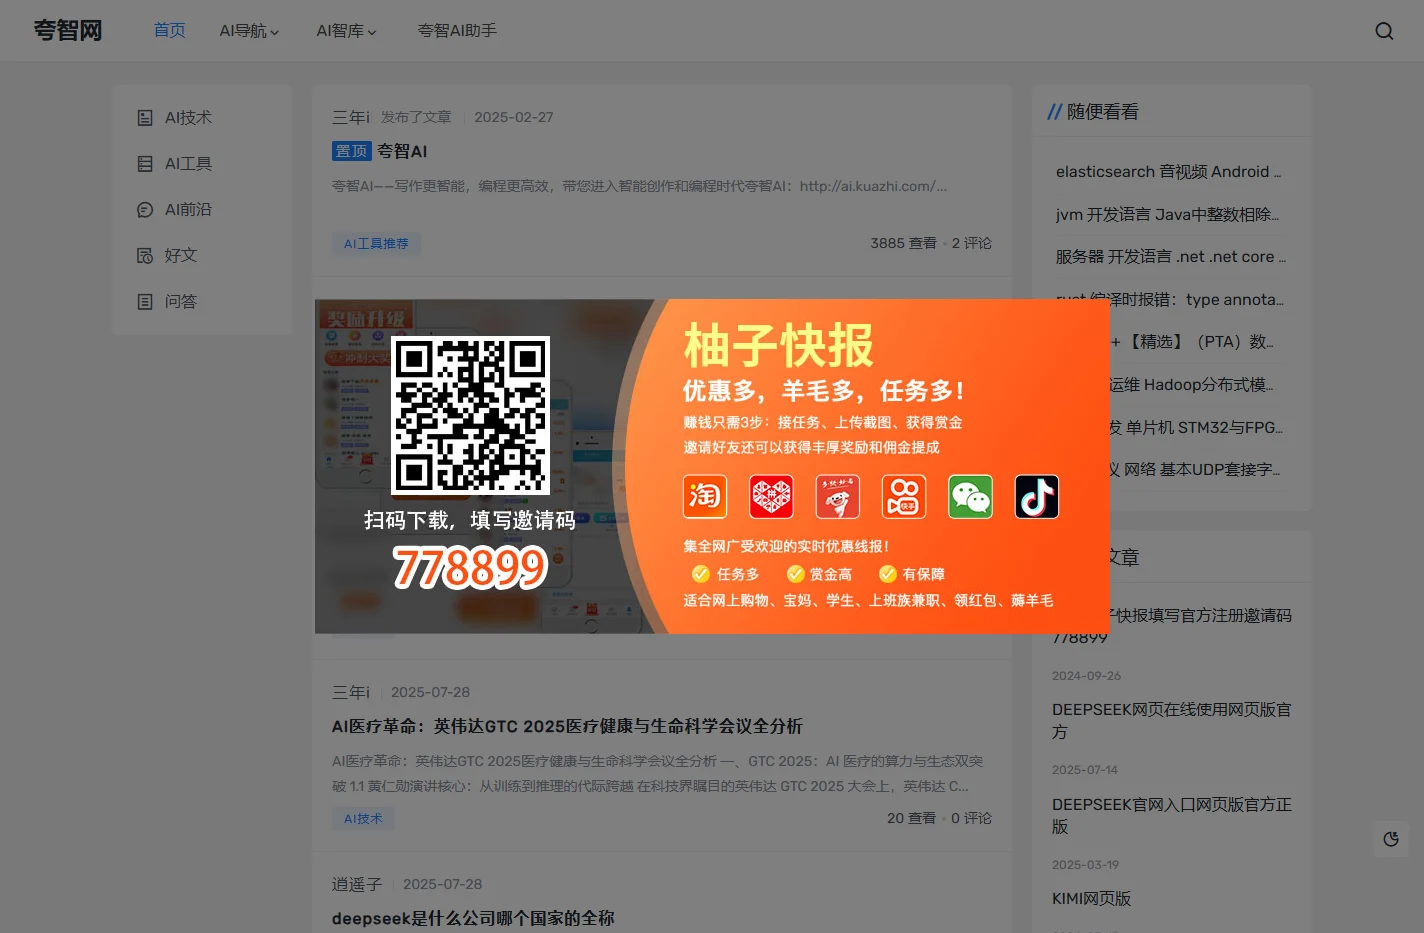Click the search magnifier icon in the header
This screenshot has width=1424, height=933.
click(1384, 31)
